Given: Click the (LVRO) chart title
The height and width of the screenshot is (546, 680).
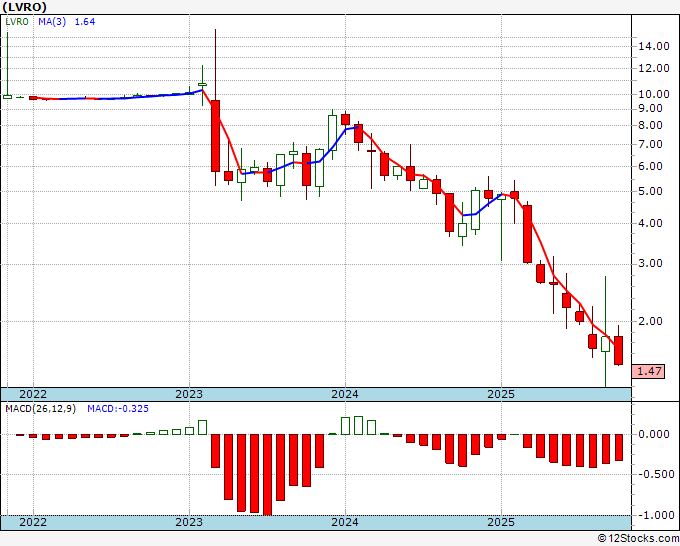Looking at the screenshot, I should (24, 7).
